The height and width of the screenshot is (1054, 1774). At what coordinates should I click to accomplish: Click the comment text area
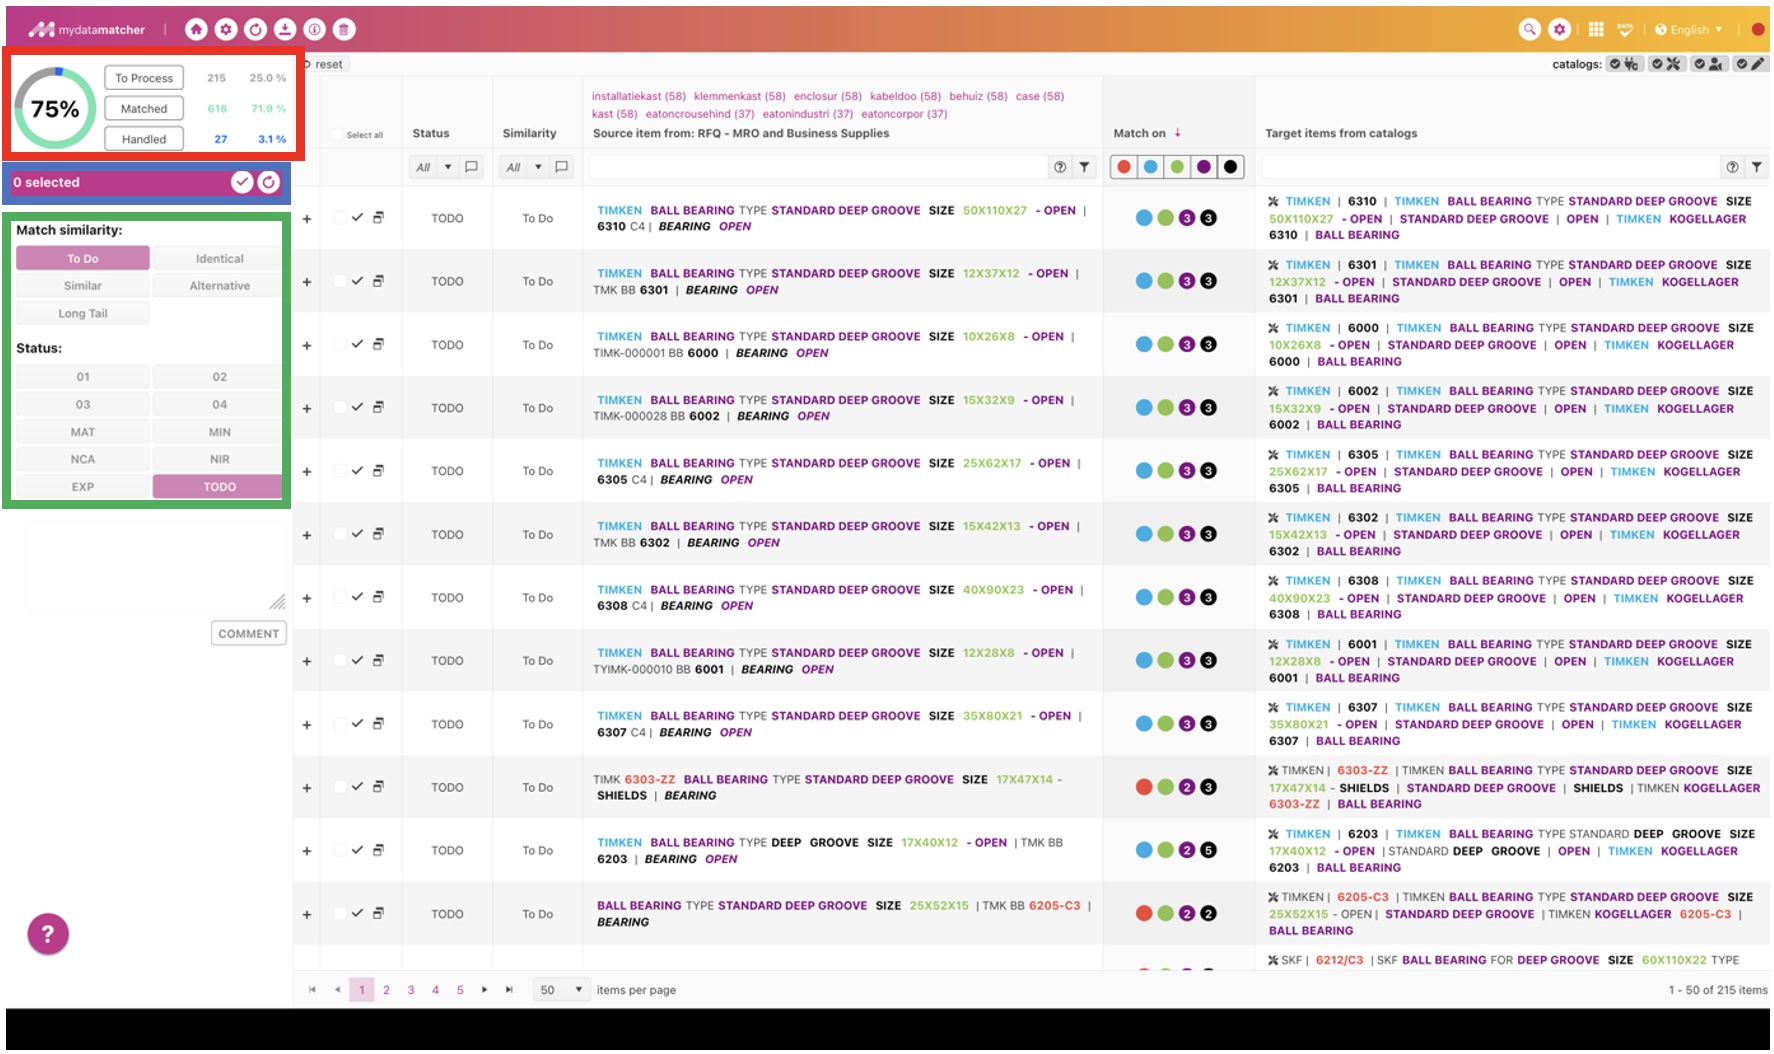(x=156, y=565)
